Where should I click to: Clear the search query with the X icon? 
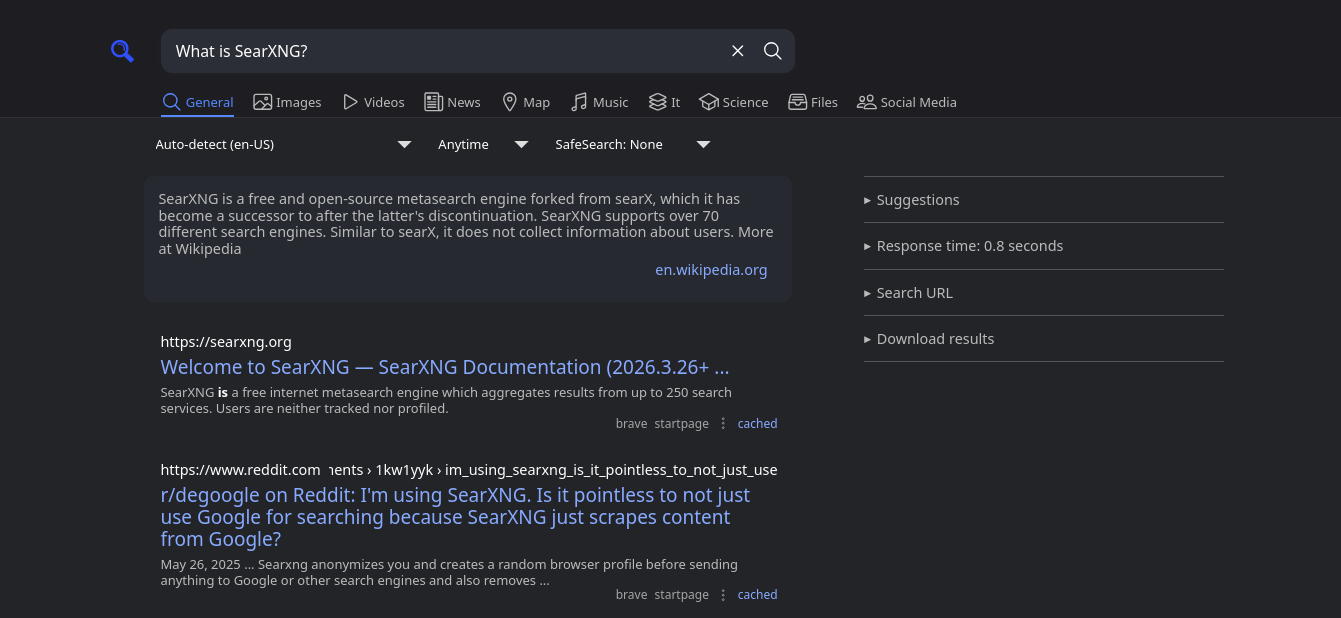point(738,51)
